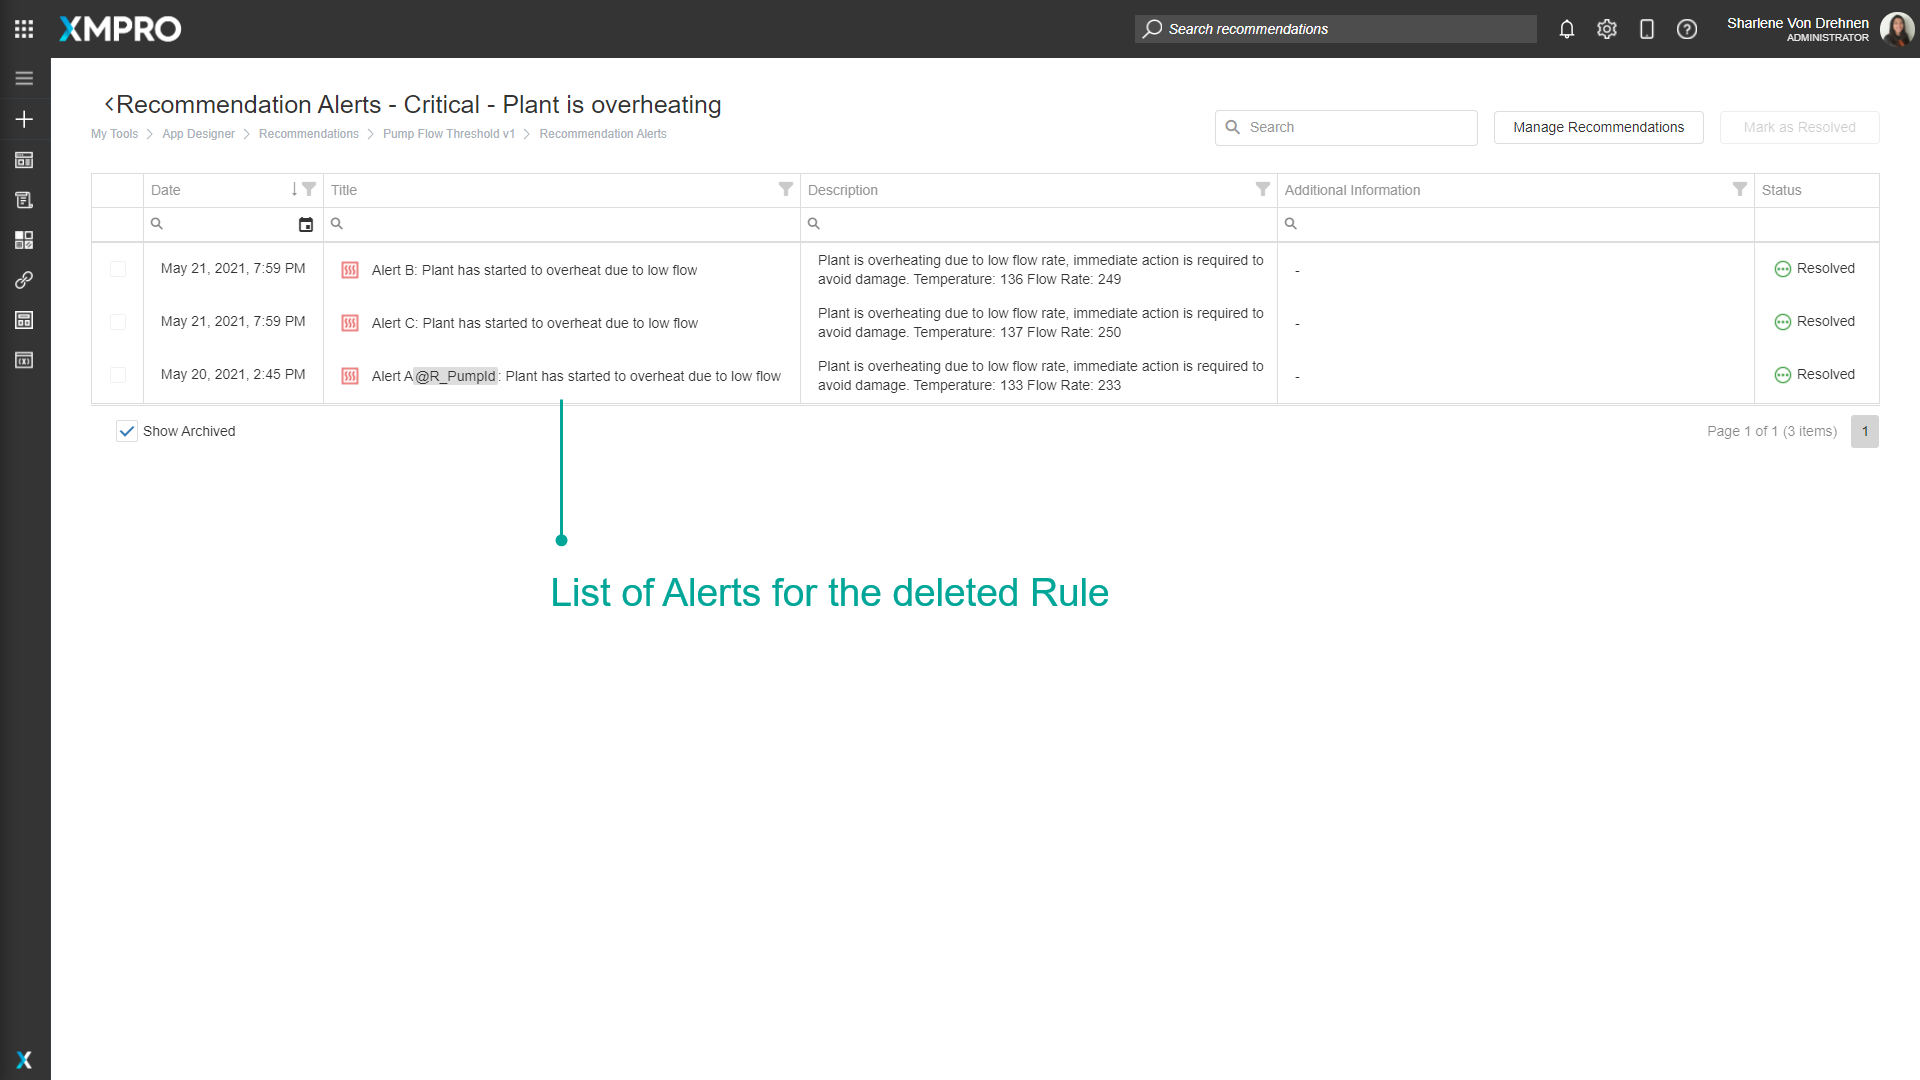Open the date picker in Date search field

(306, 224)
